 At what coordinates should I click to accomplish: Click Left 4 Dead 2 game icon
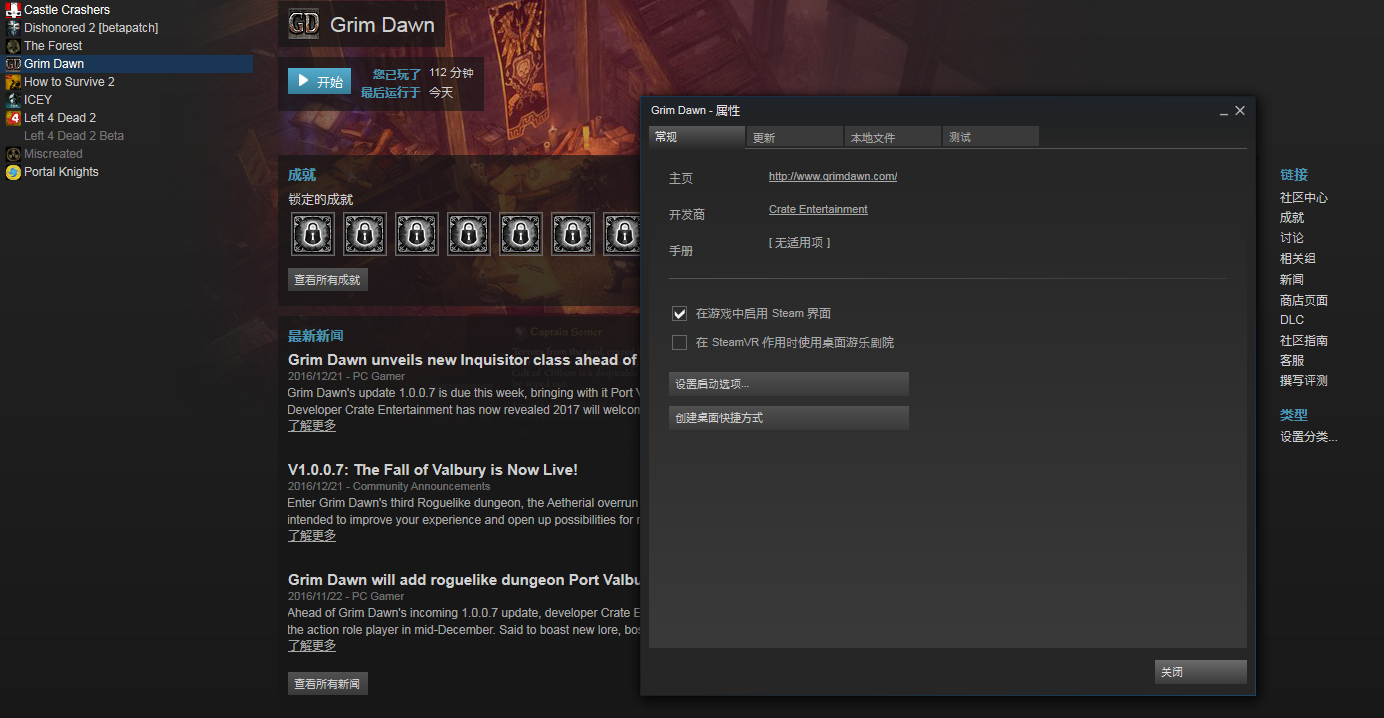[13, 118]
